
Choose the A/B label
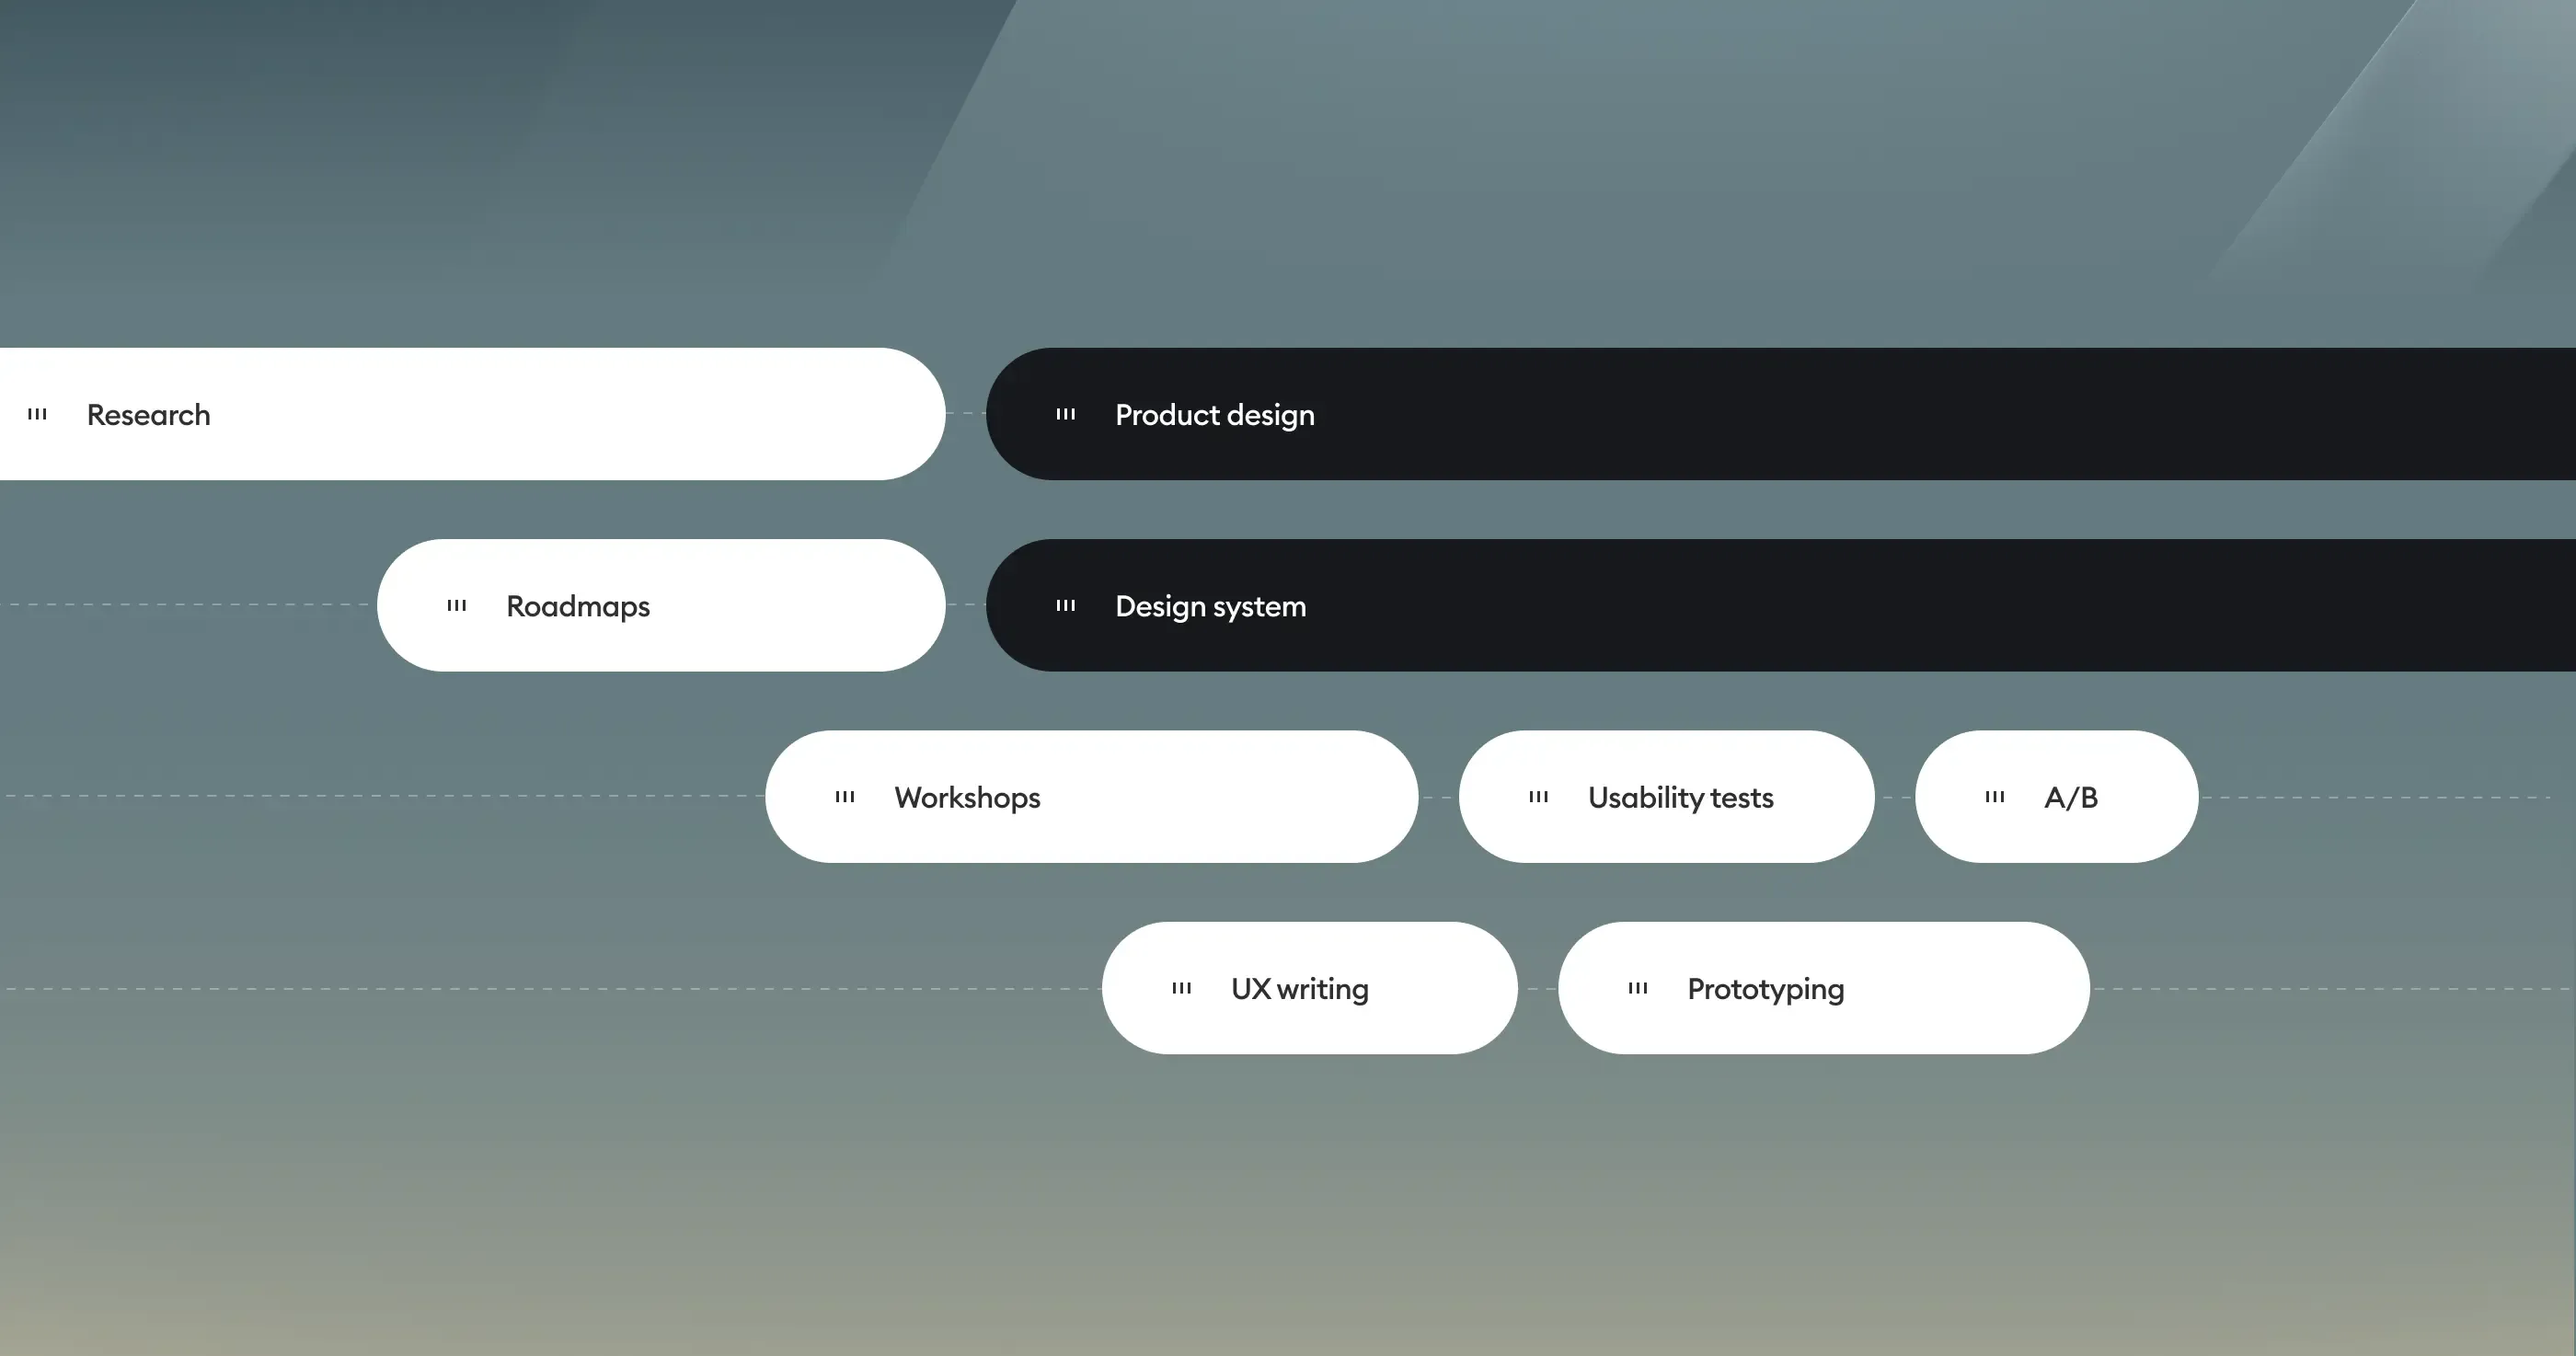pyautogui.click(x=2071, y=798)
